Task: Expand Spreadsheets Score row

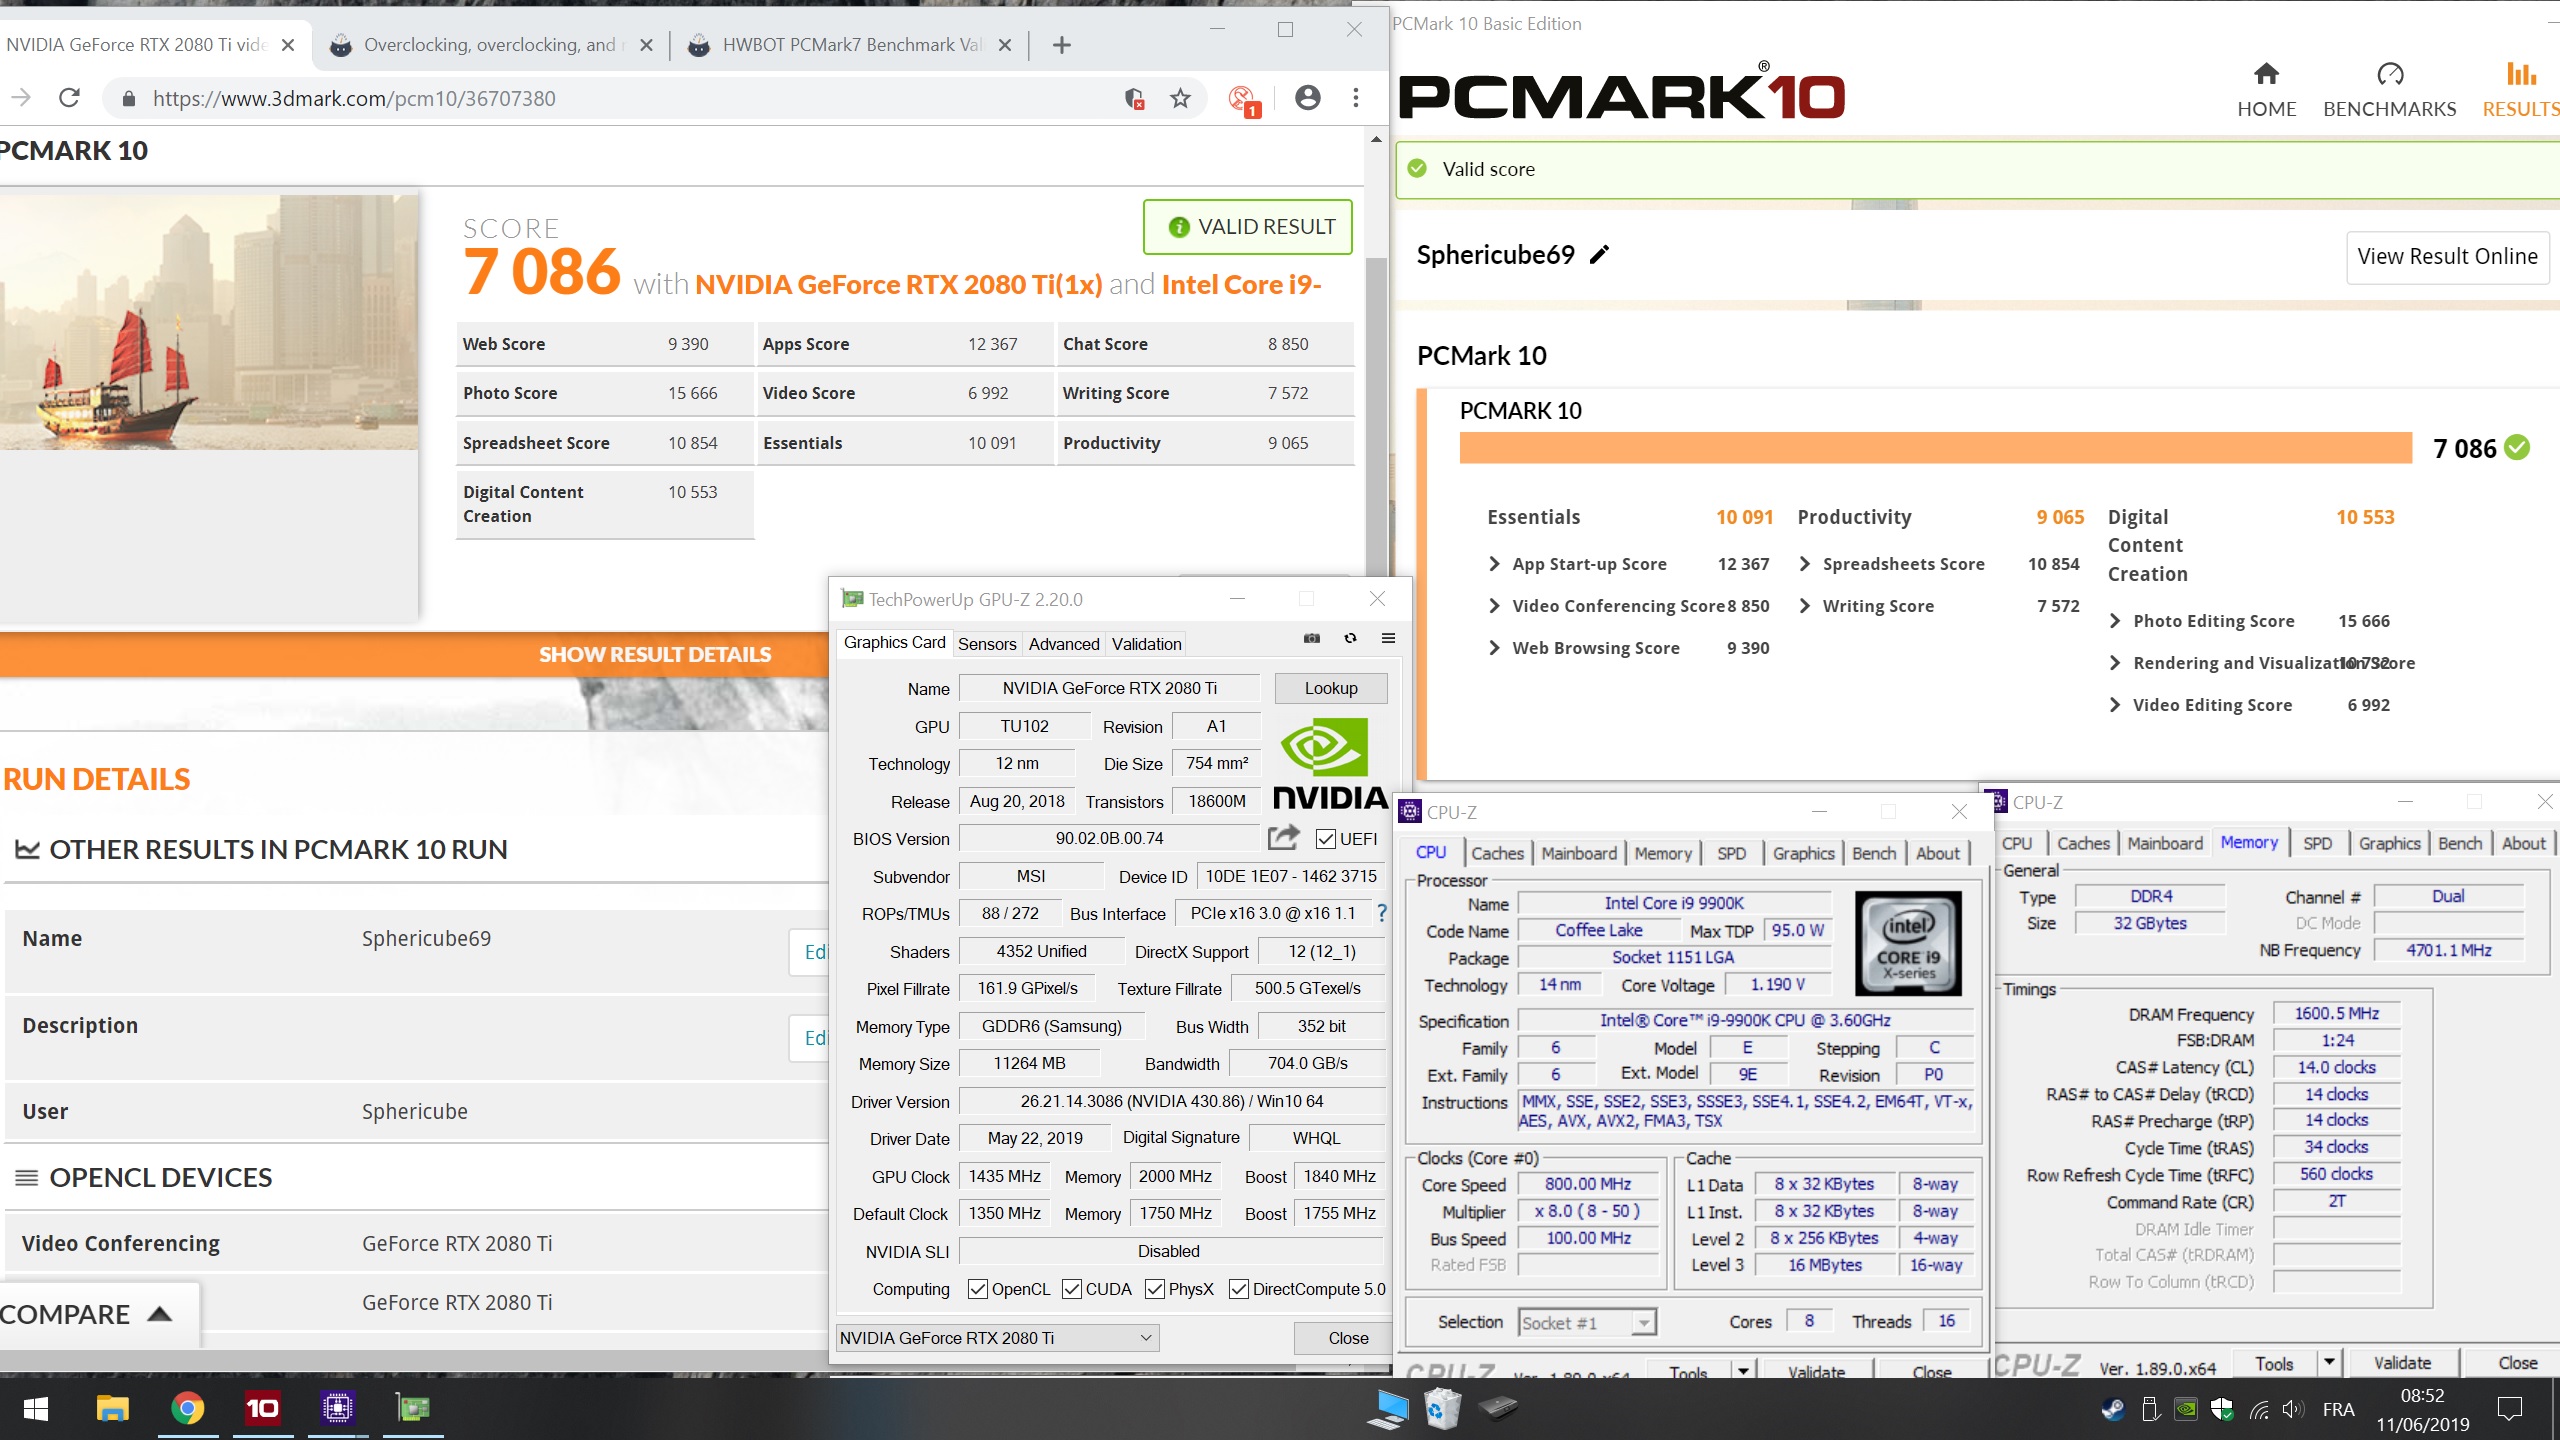Action: (1805, 564)
